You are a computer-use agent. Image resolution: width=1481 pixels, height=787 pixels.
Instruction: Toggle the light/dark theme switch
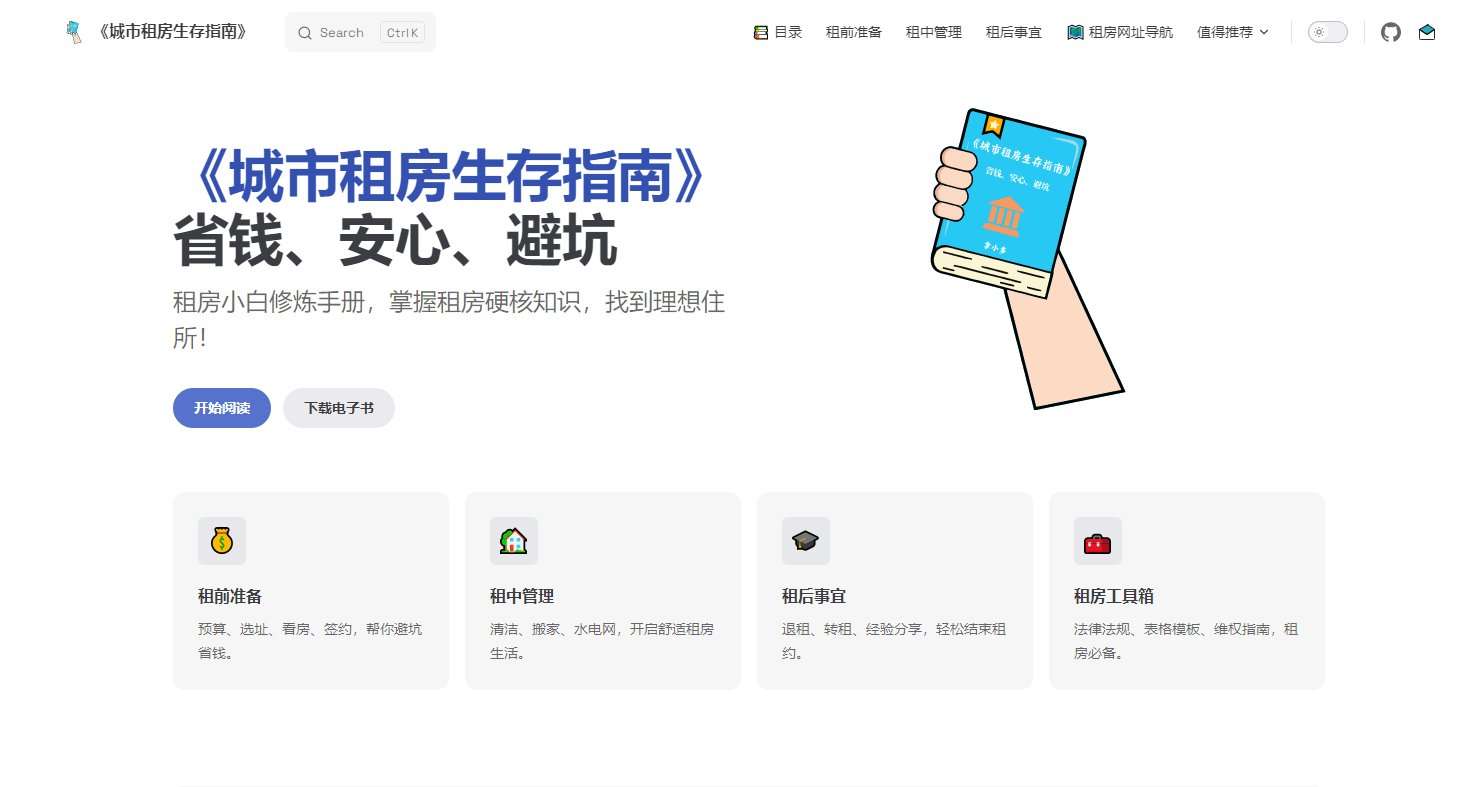point(1327,32)
